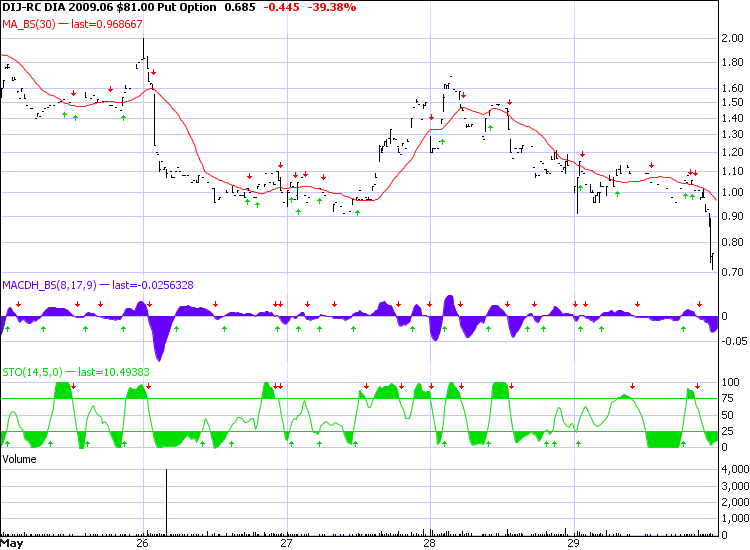Select the leftmost green arrow in MACD panel
Image resolution: width=750 pixels, height=550 pixels.
pyautogui.click(x=8, y=328)
